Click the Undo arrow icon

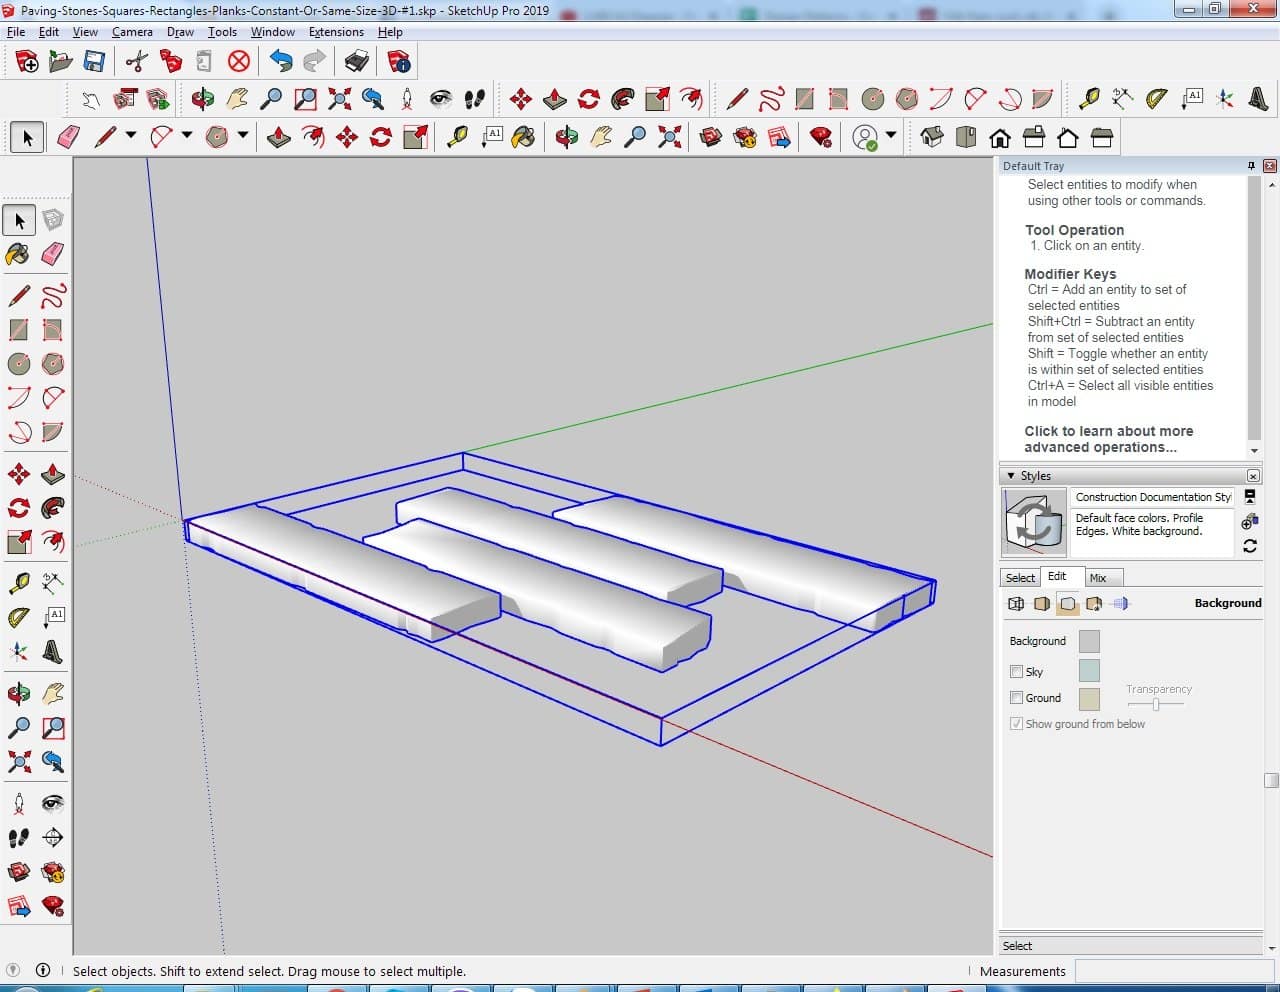281,62
